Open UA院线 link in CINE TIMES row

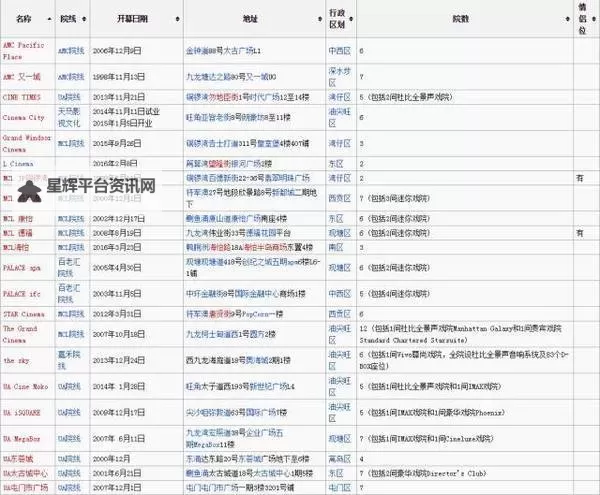69,97
